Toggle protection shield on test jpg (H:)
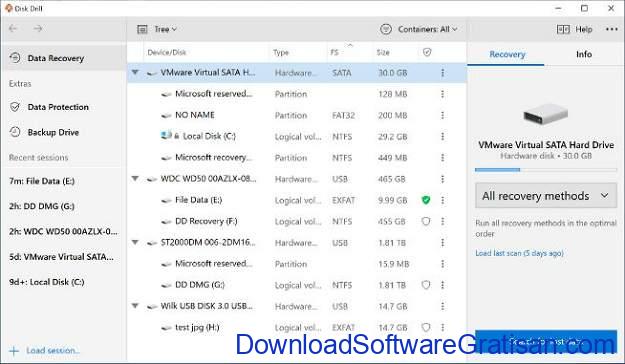Viewport: 625px width, 364px height. (426, 327)
